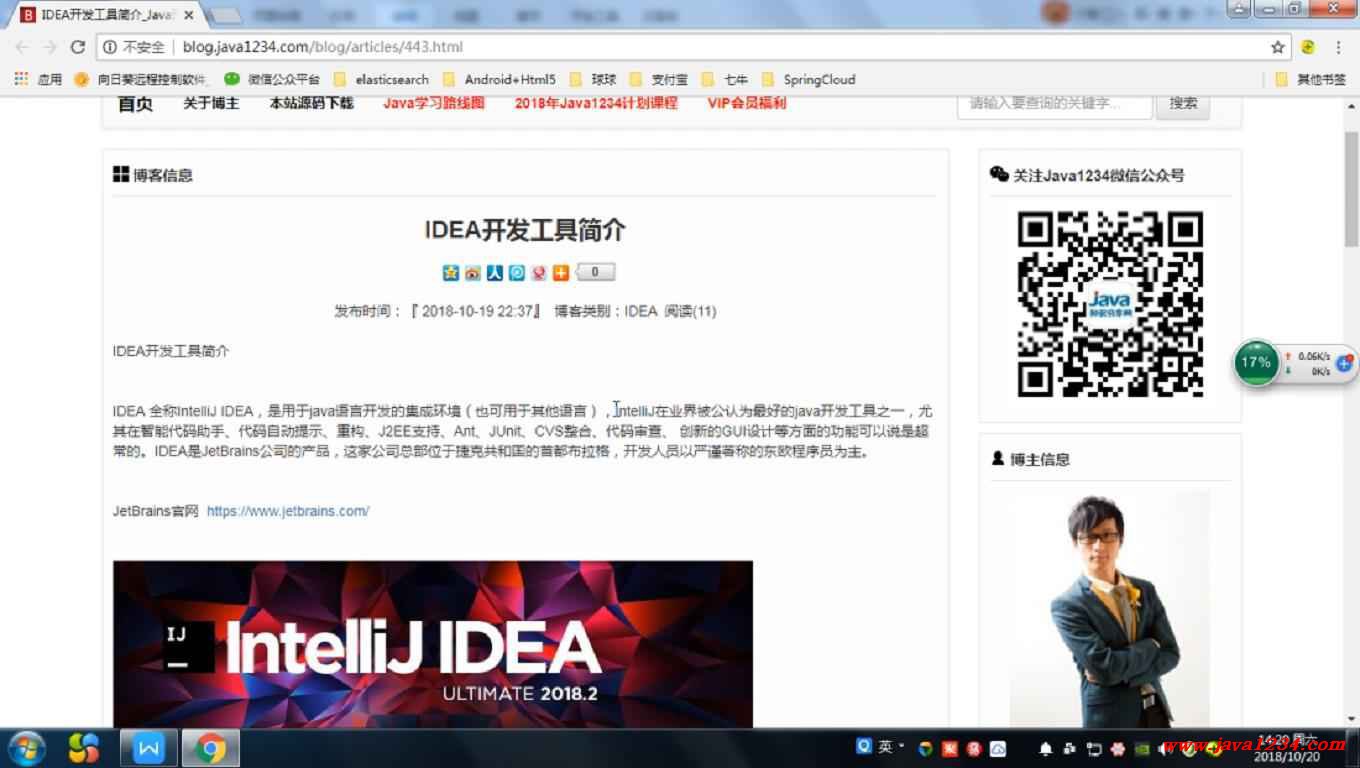The height and width of the screenshot is (768, 1360).
Task: Open 关于博主 navigation item
Action: 211,103
